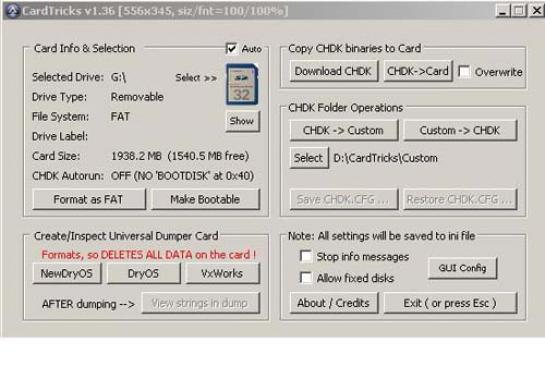Click the CardTricks app icon in title bar
This screenshot has width=545, height=379.
click(x=13, y=10)
